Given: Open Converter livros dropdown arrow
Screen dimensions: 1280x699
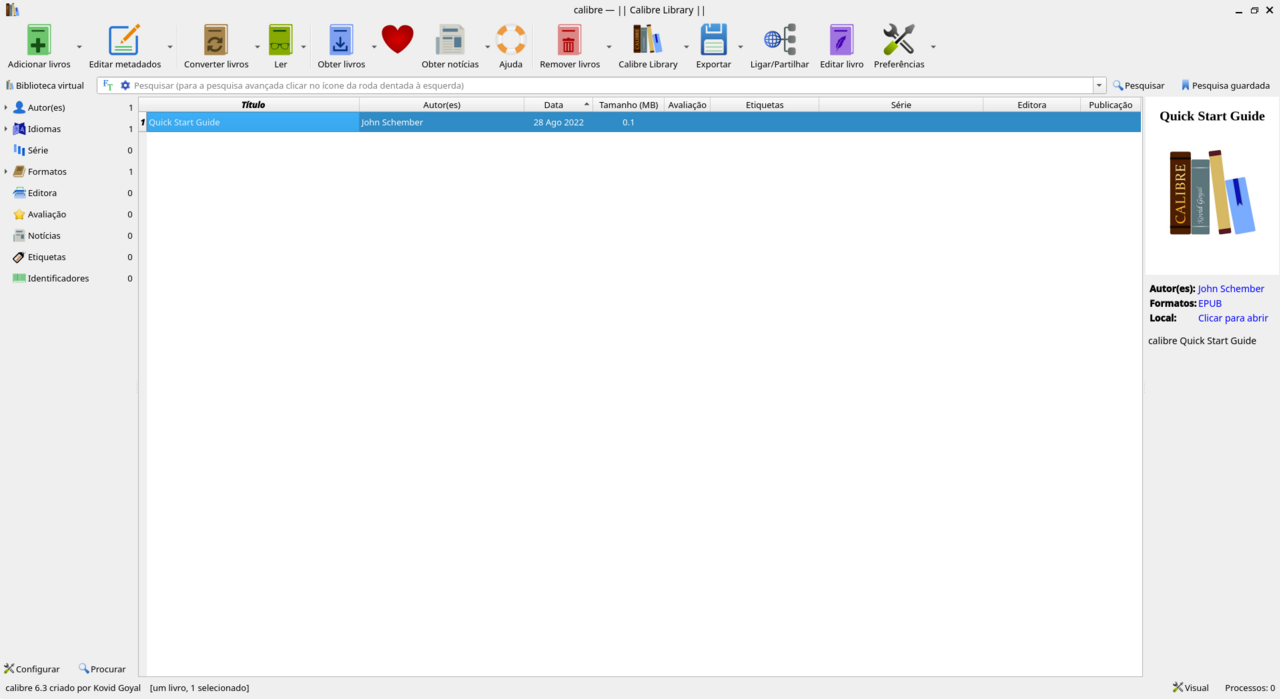Looking at the screenshot, I should 257,47.
